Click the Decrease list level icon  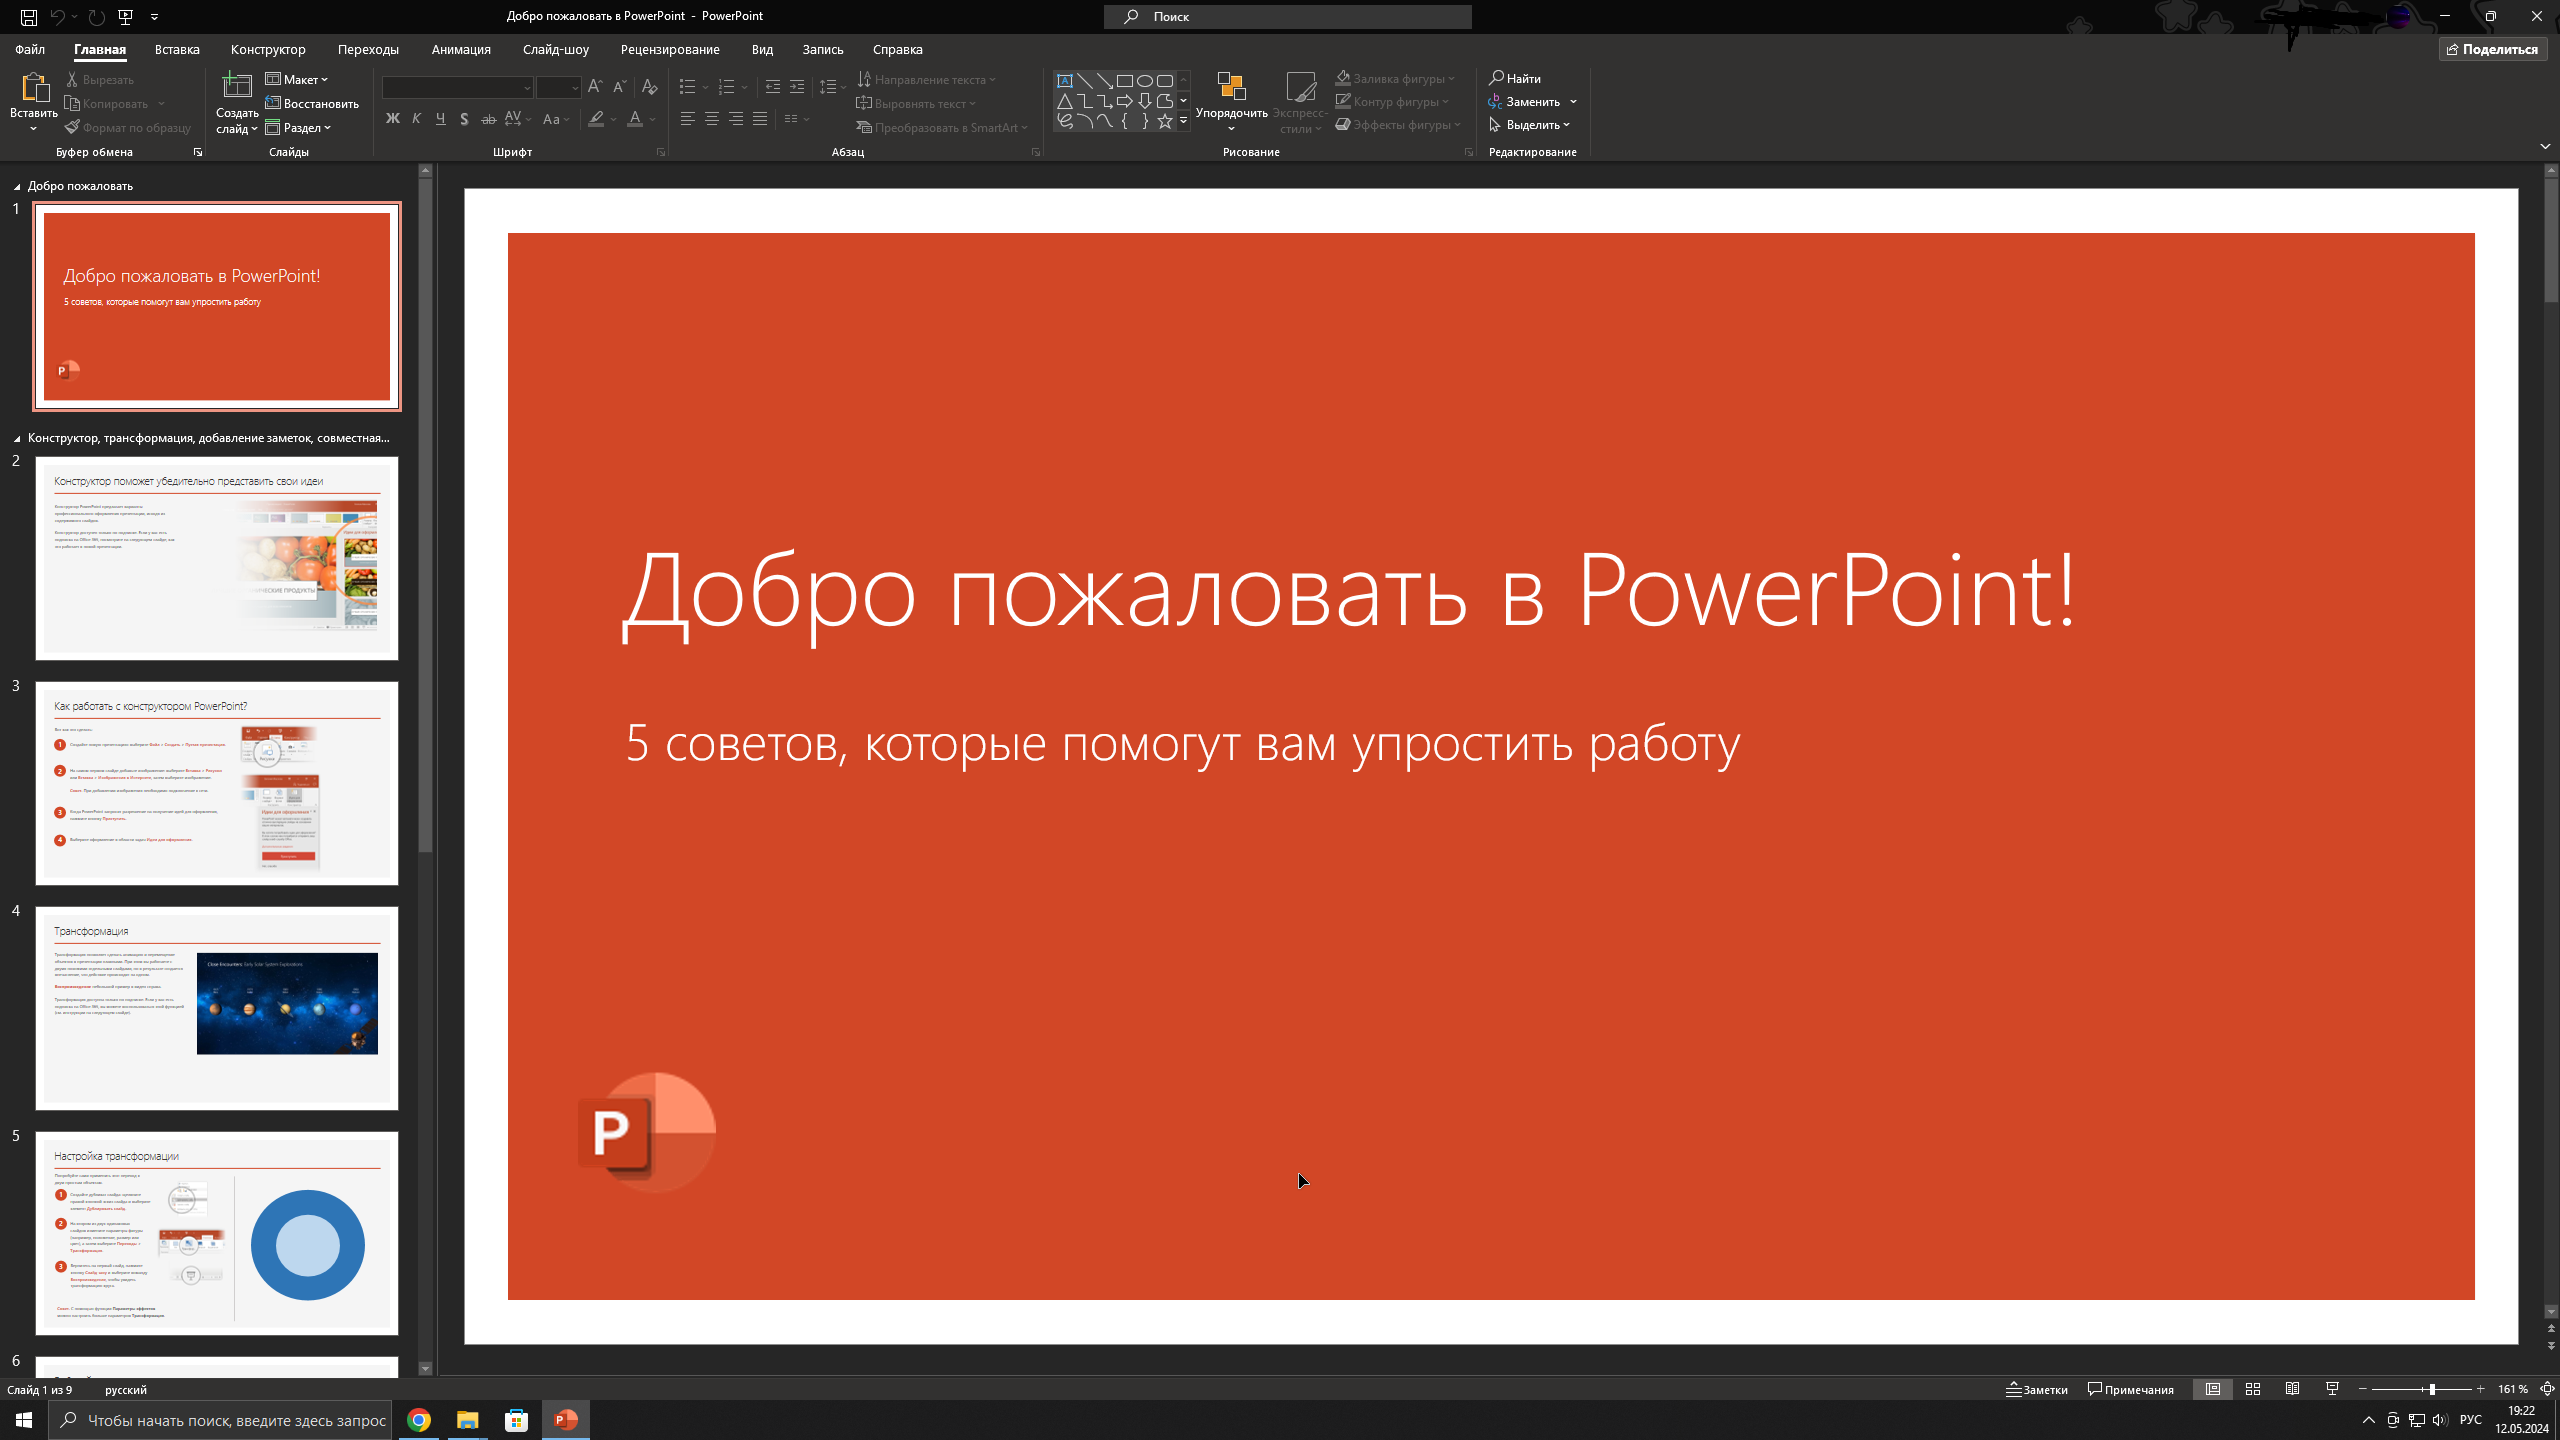[773, 88]
